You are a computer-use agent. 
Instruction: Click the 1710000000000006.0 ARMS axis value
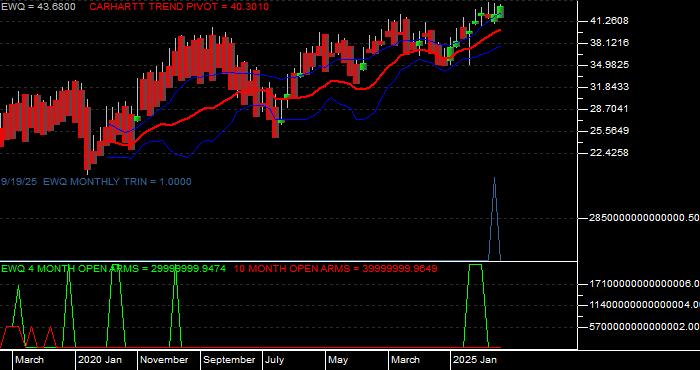645,283
